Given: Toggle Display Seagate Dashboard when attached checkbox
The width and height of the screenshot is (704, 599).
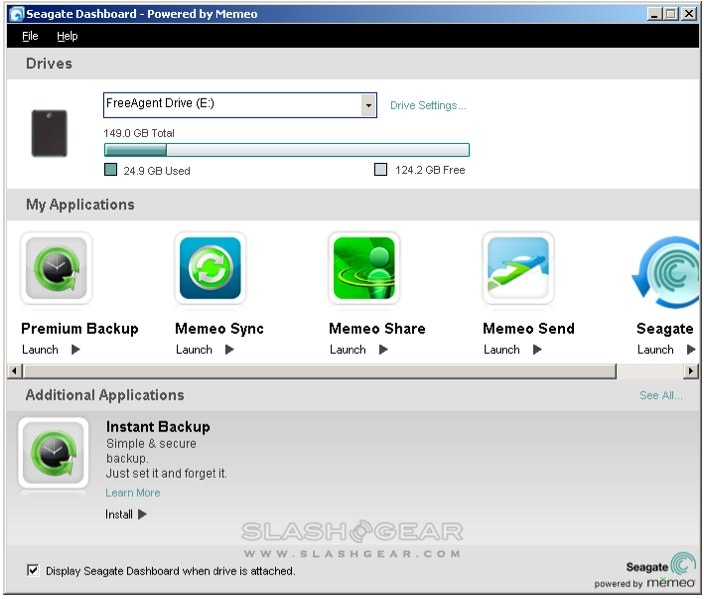Looking at the screenshot, I should click(33, 570).
